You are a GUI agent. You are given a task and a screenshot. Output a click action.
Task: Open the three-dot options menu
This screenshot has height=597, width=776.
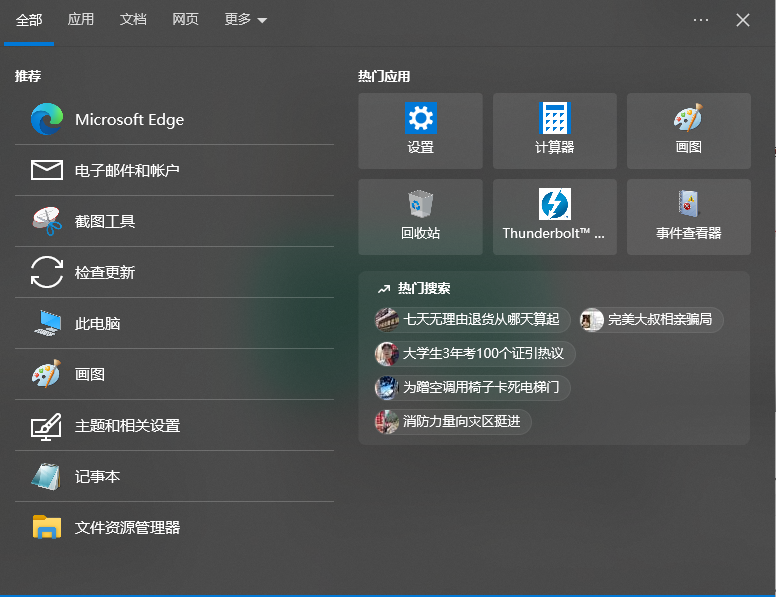[x=701, y=20]
